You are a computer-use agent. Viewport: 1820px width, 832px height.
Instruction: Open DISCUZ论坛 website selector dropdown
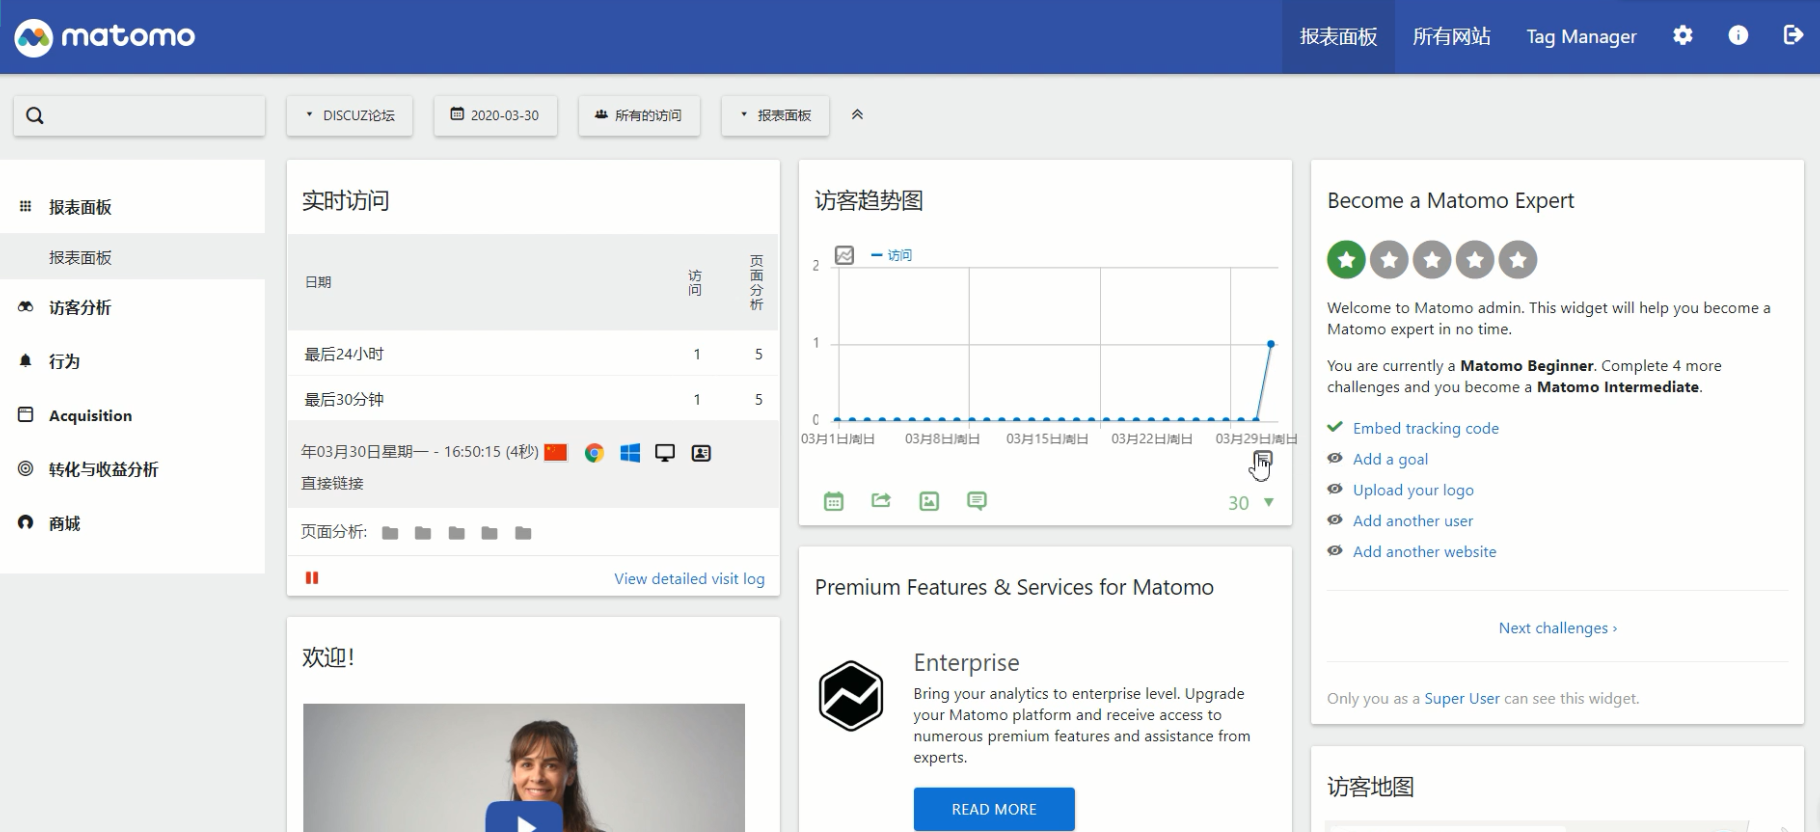[350, 116]
